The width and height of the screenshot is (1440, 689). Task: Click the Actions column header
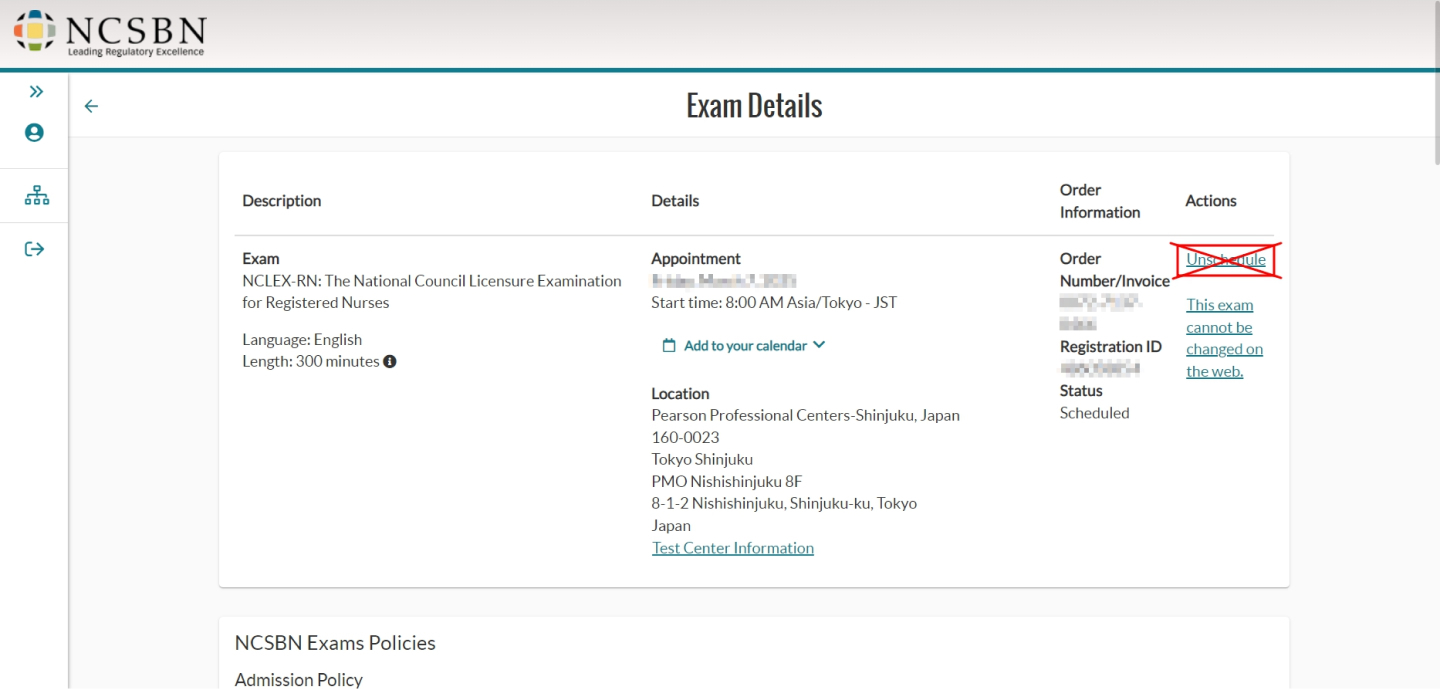pos(1211,201)
